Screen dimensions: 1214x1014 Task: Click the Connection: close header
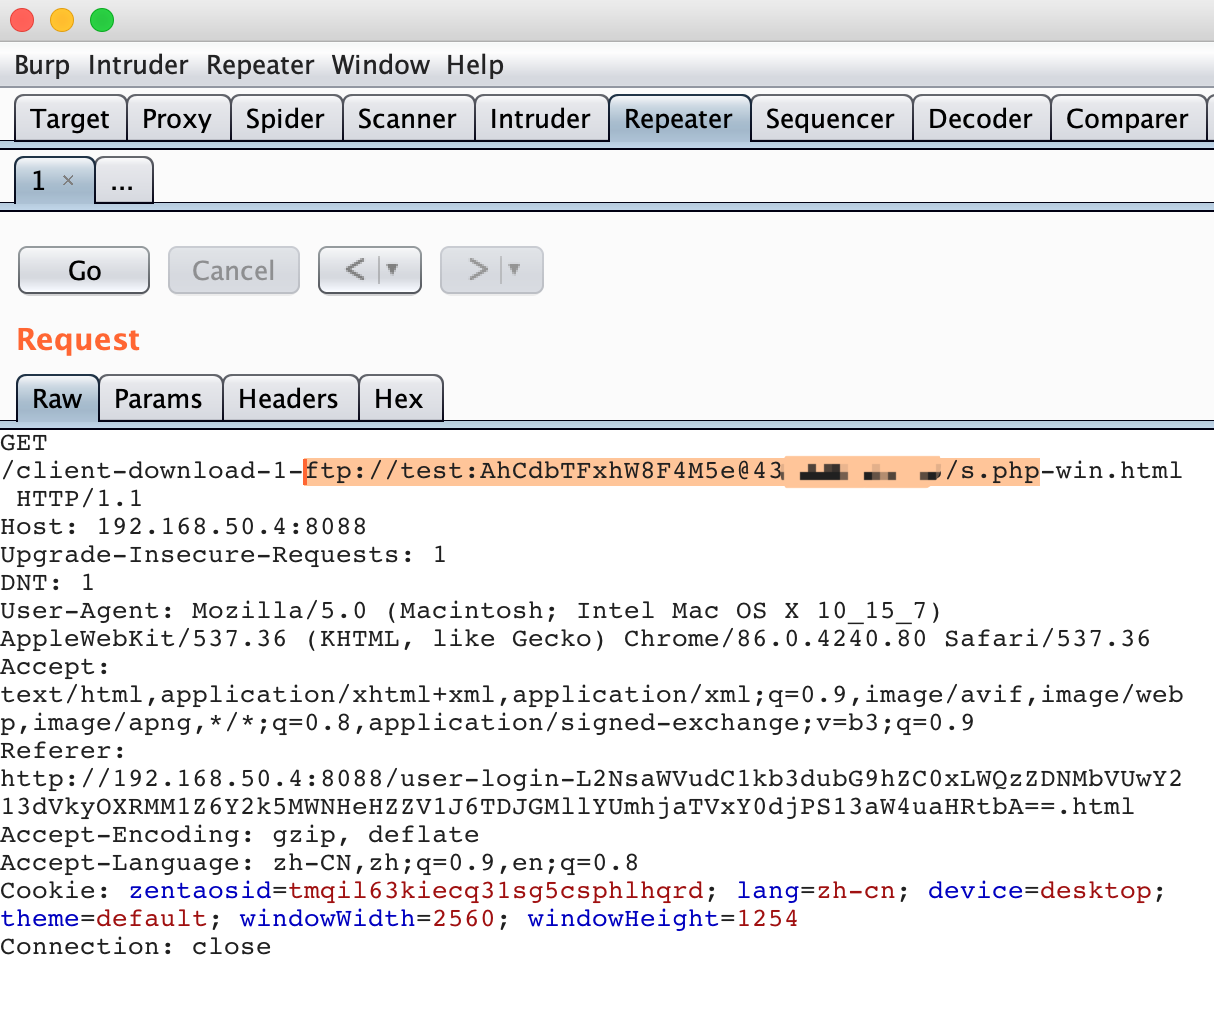(136, 947)
